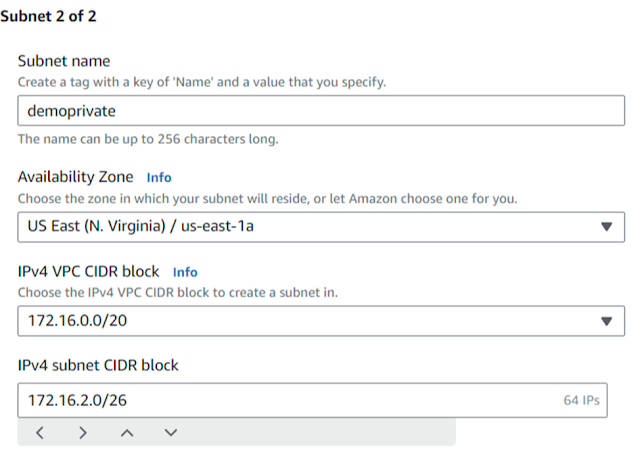Click the Availability Zone label text
Screen dimensions: 640x456
[x=75, y=177]
